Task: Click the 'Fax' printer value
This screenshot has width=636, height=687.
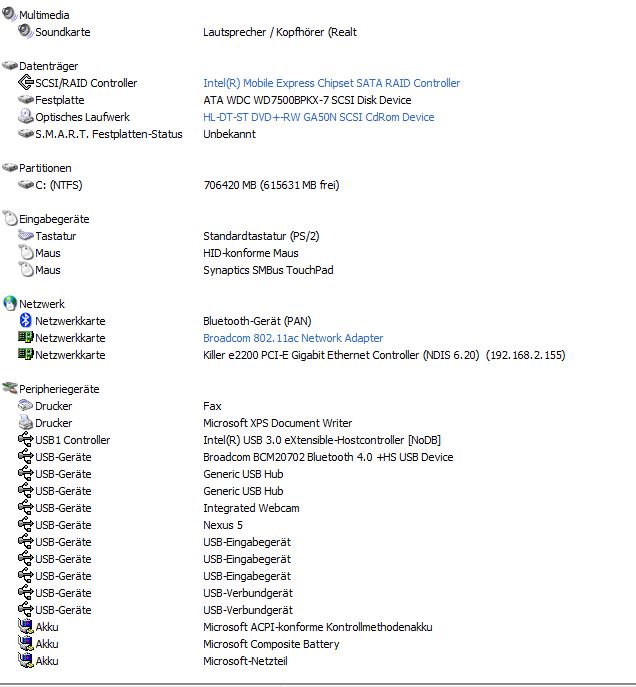Action: click(x=212, y=406)
